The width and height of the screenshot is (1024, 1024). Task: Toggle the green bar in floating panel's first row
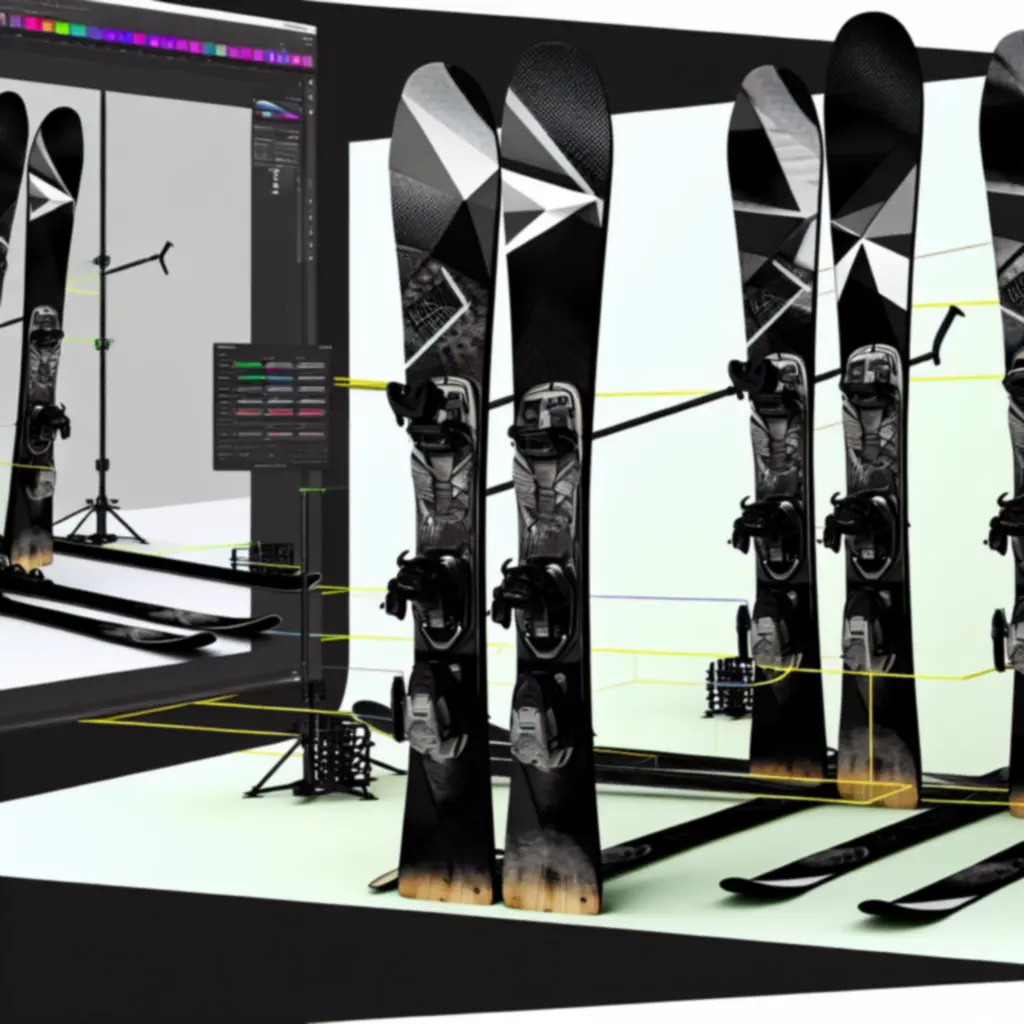[x=248, y=365]
